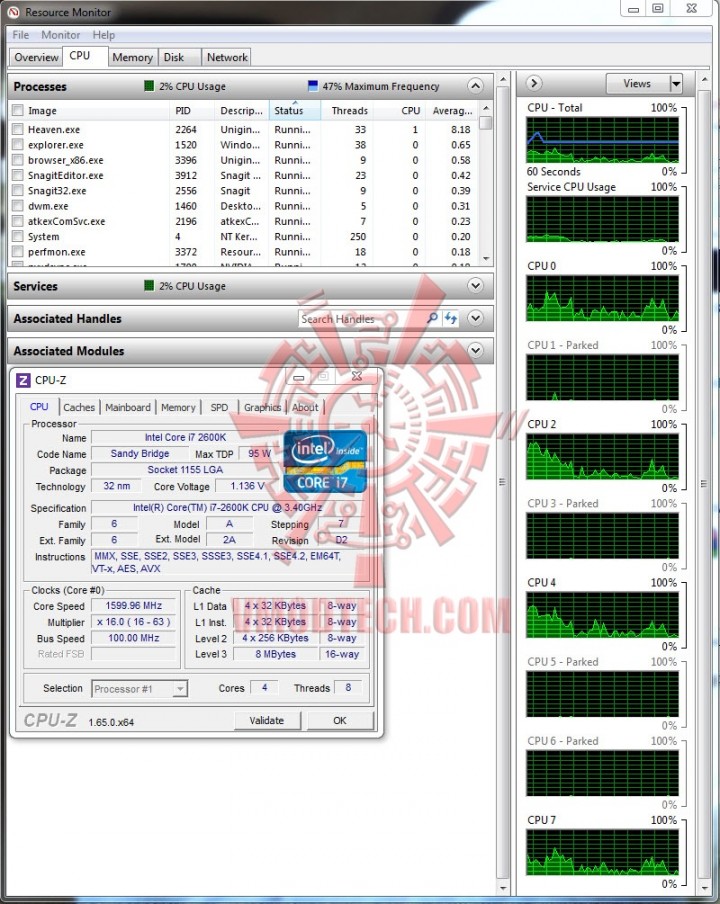Switch to the Memory tab in Resource Monitor
Viewport: 720px width, 904px height.
point(132,57)
